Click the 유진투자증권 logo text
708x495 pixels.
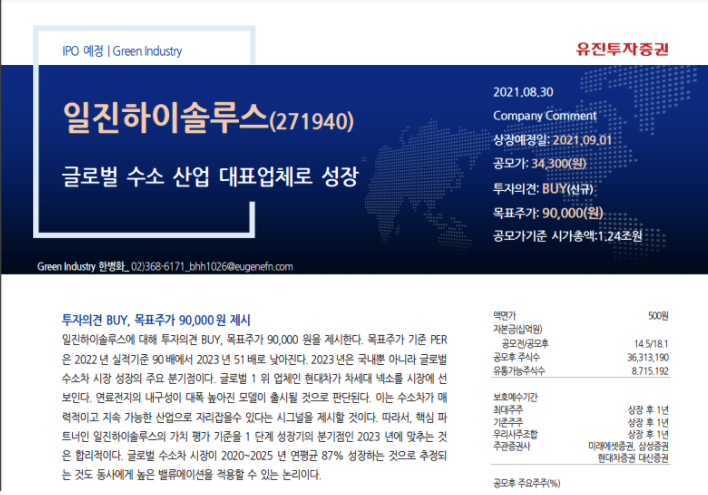click(622, 49)
